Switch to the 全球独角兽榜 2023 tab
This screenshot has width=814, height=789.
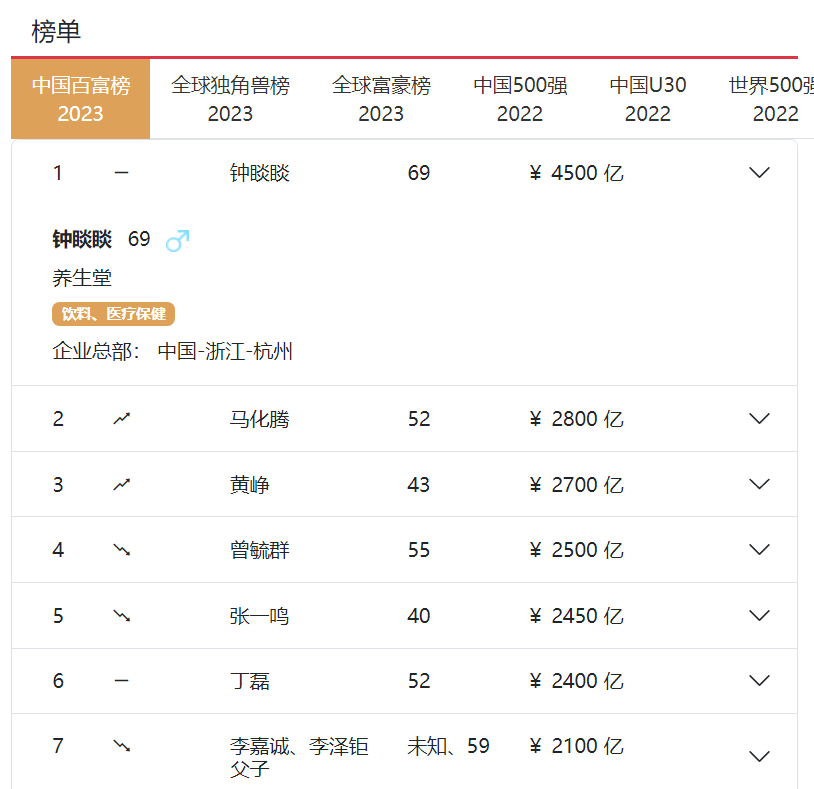[230, 99]
